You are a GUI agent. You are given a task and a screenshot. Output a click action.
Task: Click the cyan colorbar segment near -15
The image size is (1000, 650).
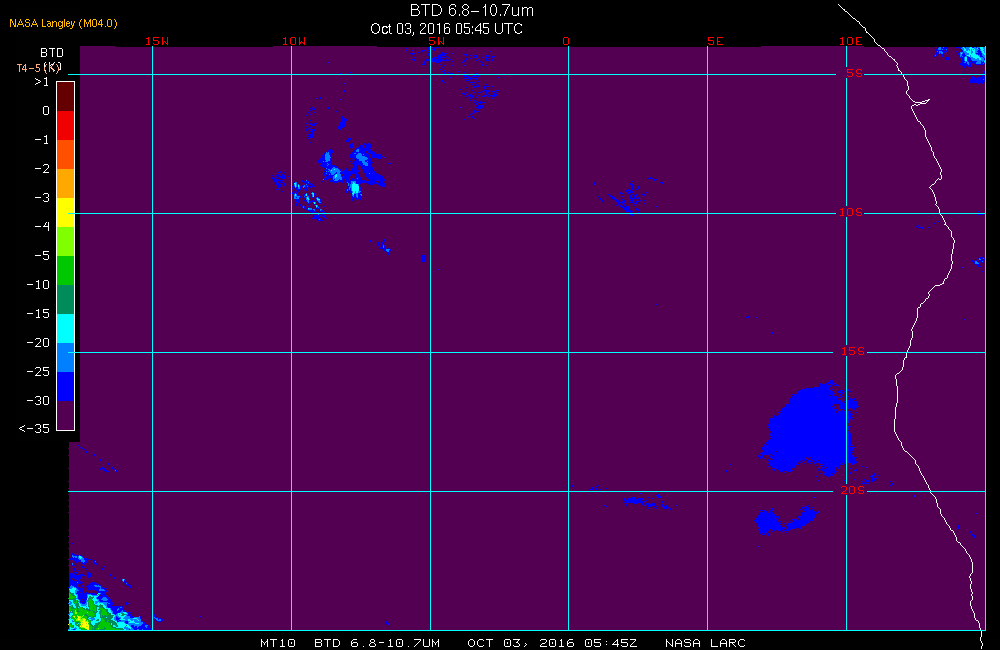(66, 329)
